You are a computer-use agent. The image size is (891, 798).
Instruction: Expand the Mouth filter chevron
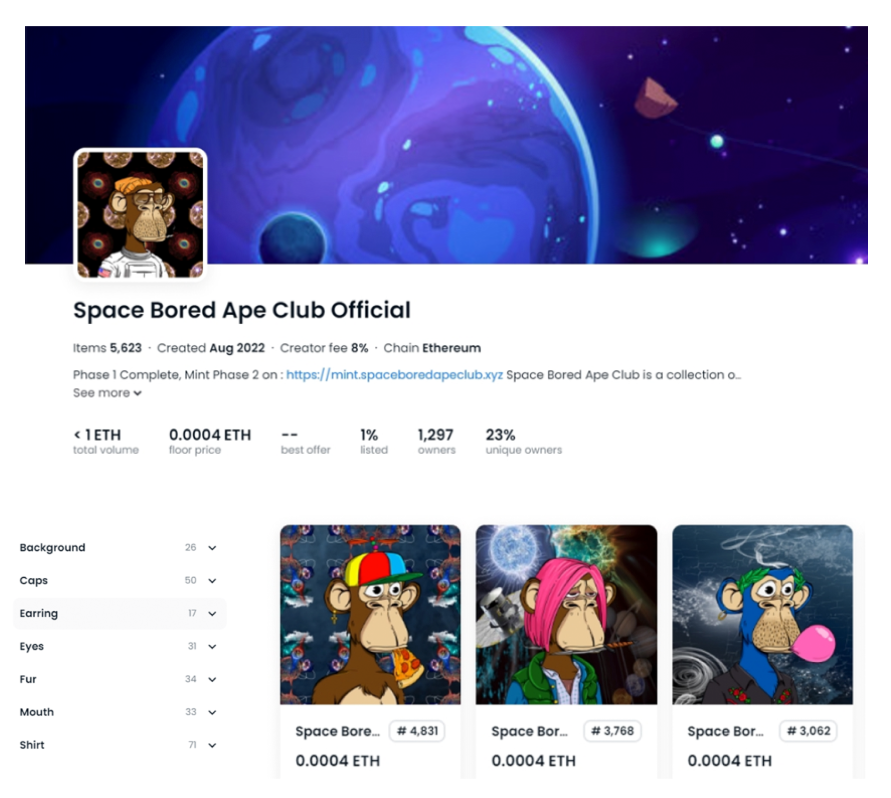click(x=212, y=713)
